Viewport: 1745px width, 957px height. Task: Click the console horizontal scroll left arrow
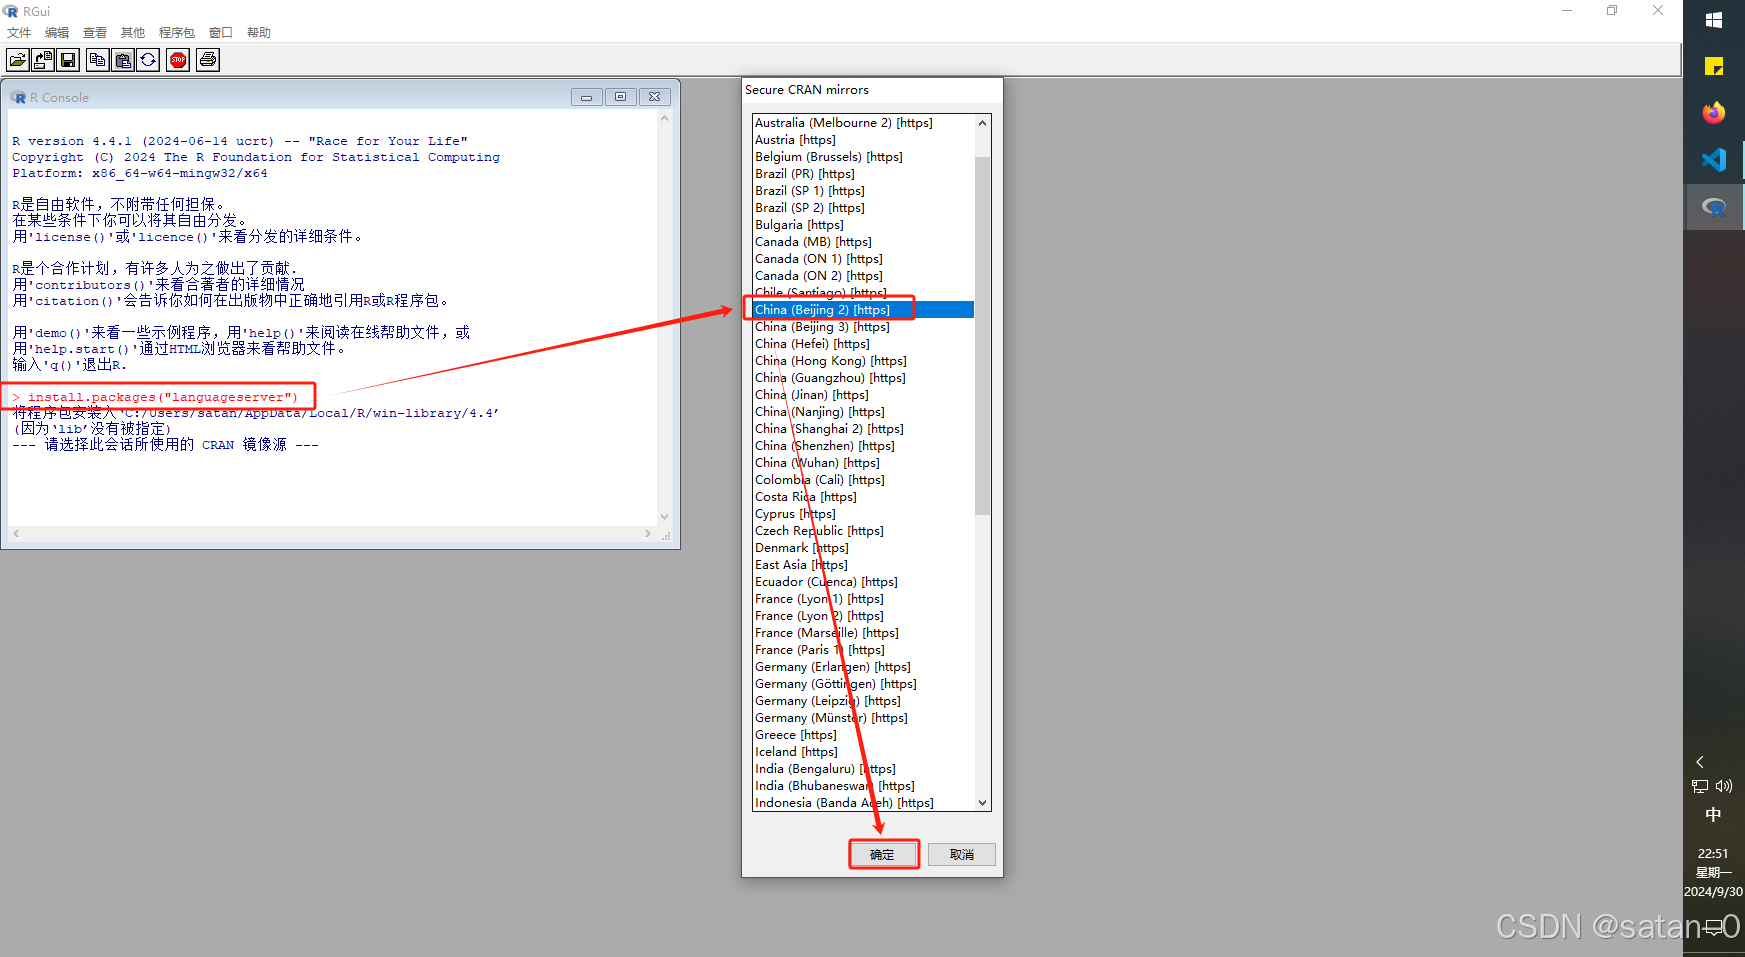[x=16, y=534]
